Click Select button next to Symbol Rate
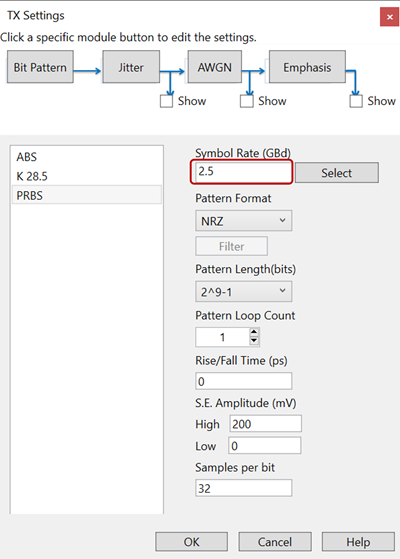 click(x=337, y=173)
